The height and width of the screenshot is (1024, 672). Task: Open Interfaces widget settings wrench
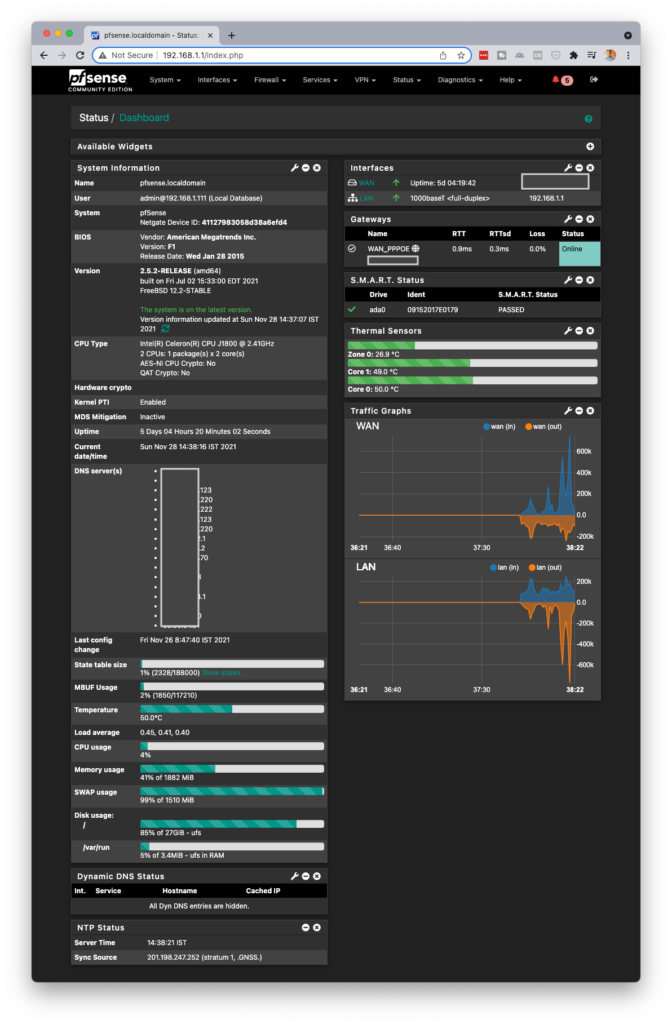568,168
